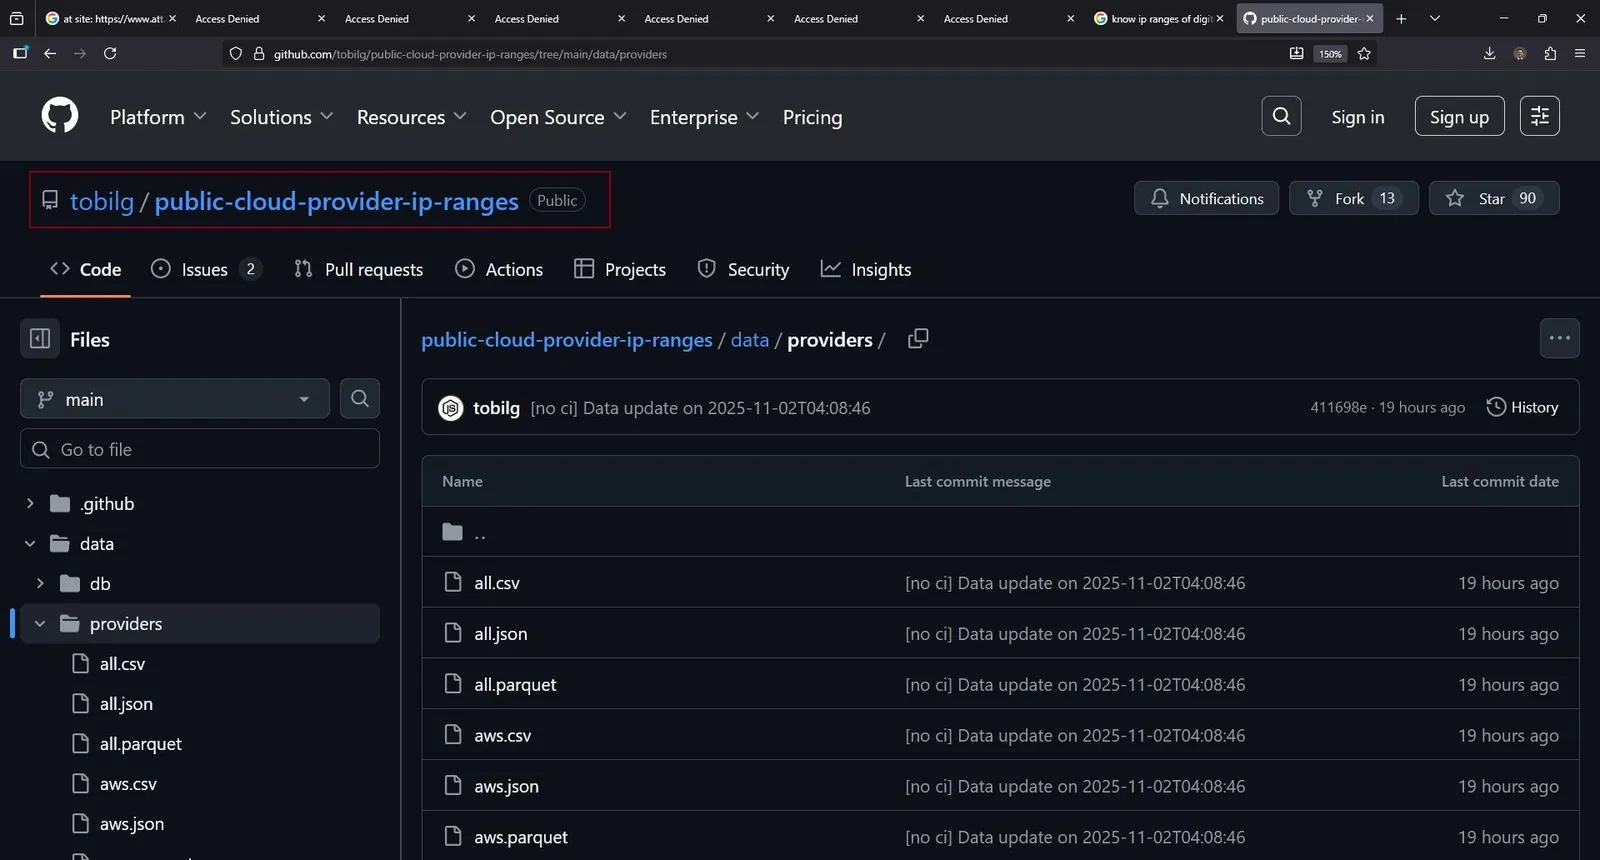
Task: Click the tobilg owner link in header
Action: (102, 201)
